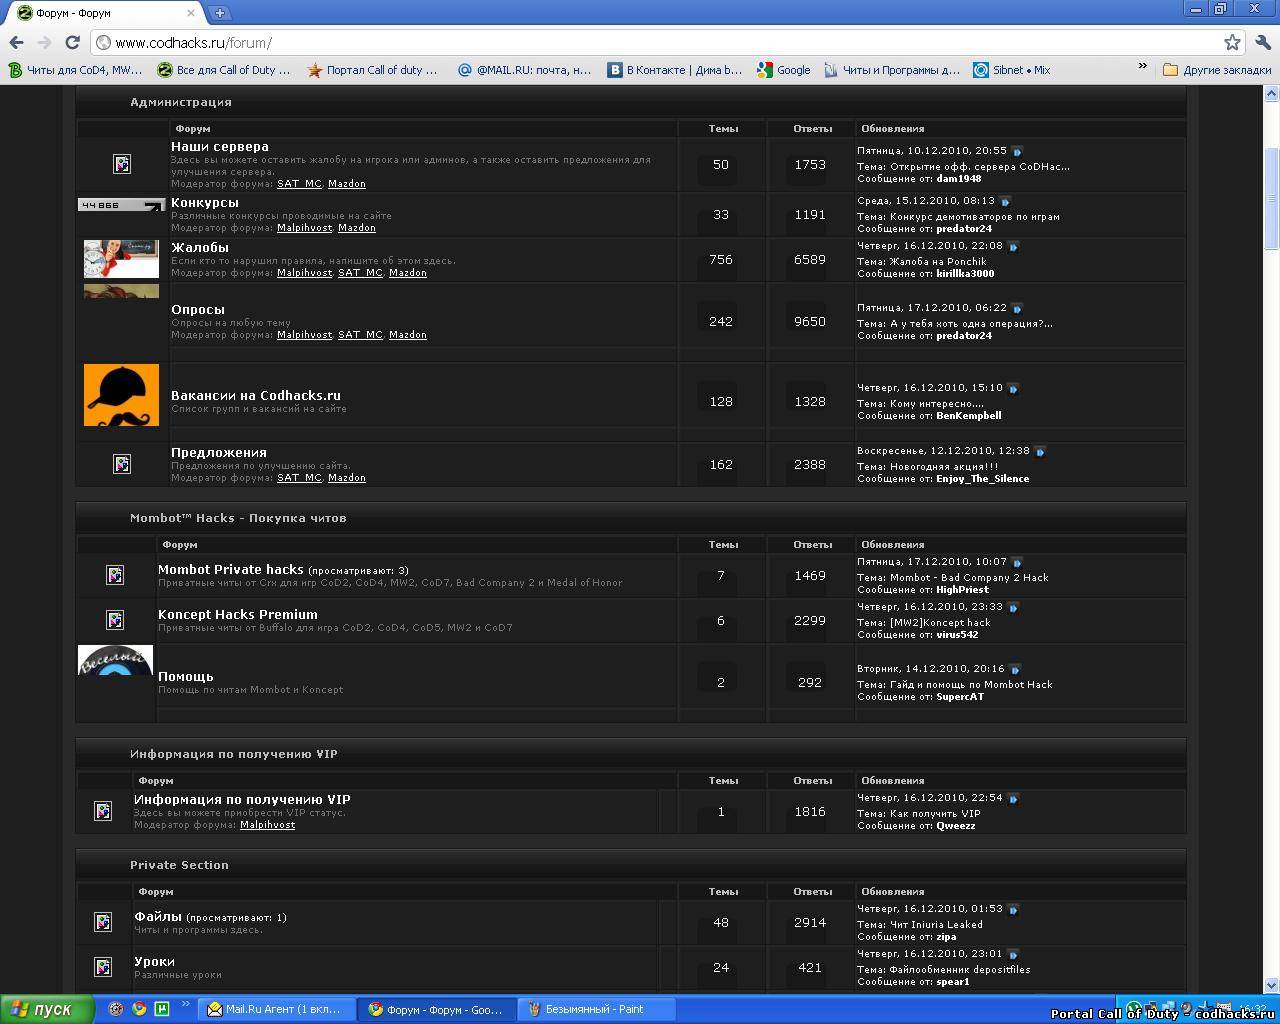Switch to Mail.Ru Агент taskbar window
This screenshot has height=1024, width=1280.
(x=277, y=1009)
